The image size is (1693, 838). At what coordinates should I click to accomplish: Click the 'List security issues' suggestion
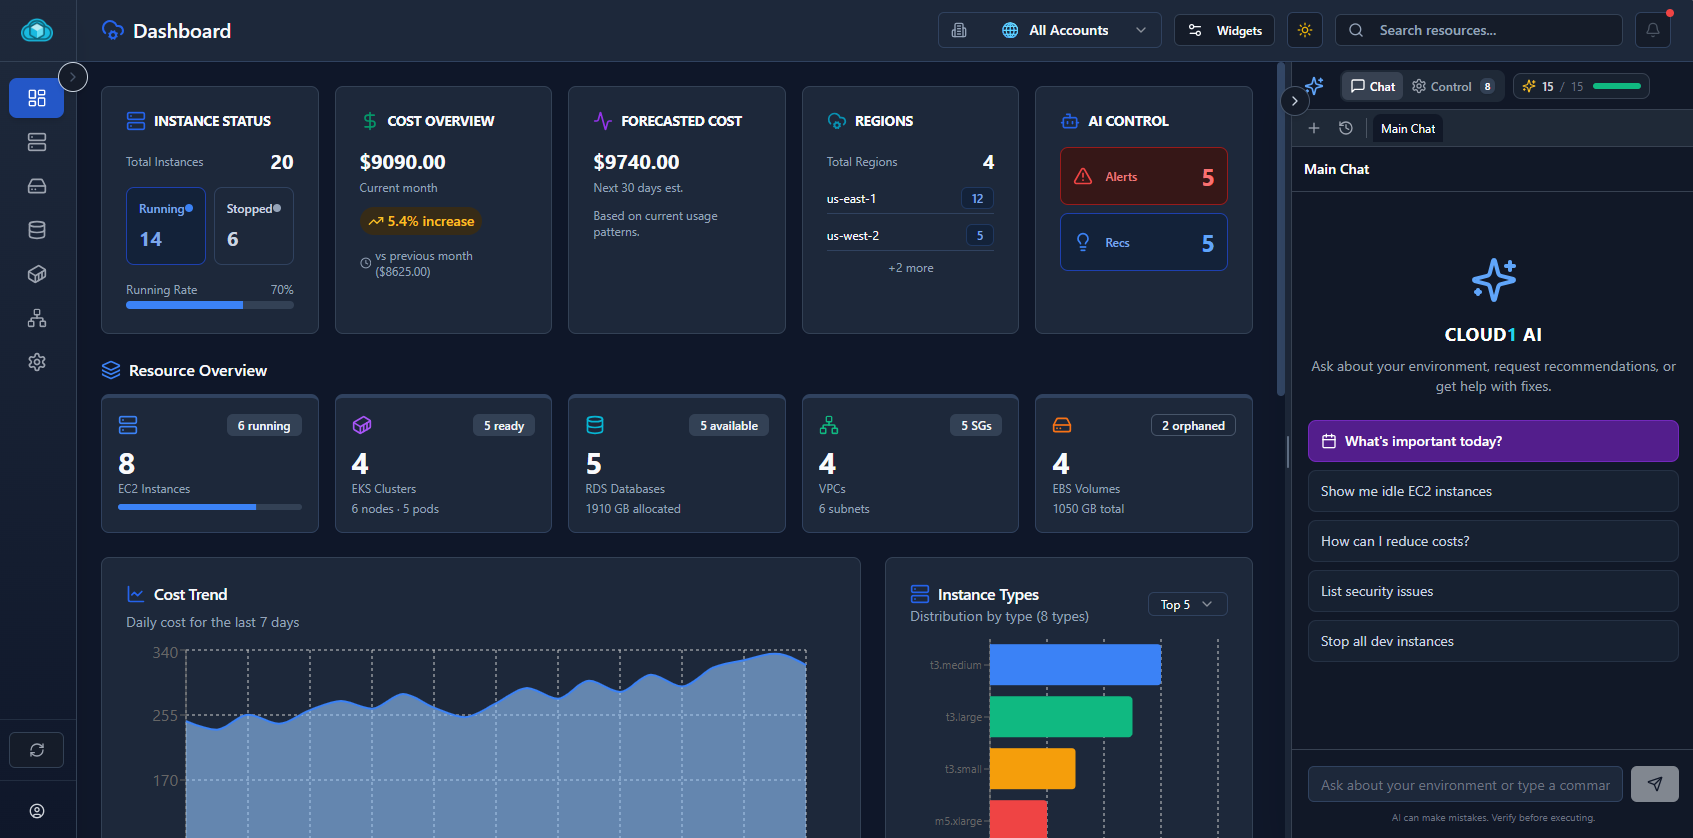point(1493,591)
